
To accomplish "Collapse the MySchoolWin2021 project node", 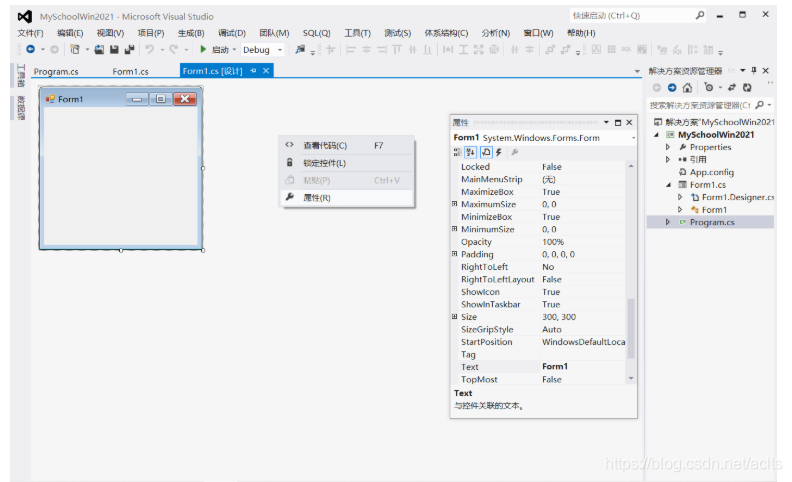I will [656, 134].
